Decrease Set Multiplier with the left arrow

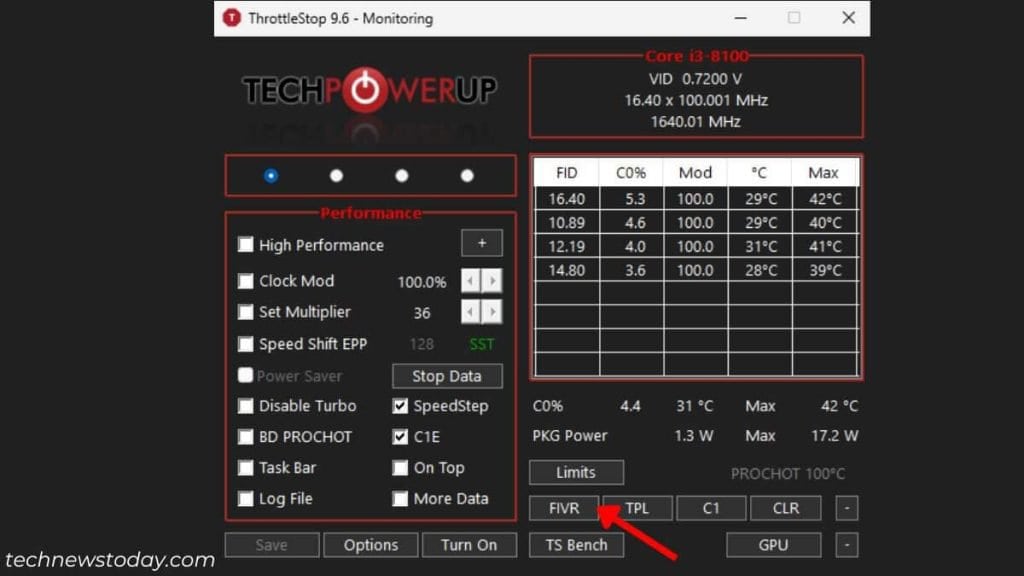click(x=469, y=312)
